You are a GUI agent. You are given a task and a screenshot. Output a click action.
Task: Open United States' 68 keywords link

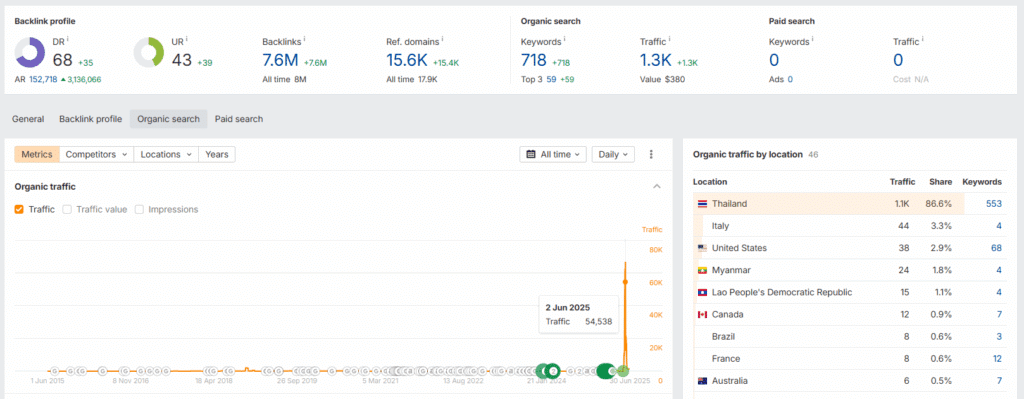click(x=996, y=248)
